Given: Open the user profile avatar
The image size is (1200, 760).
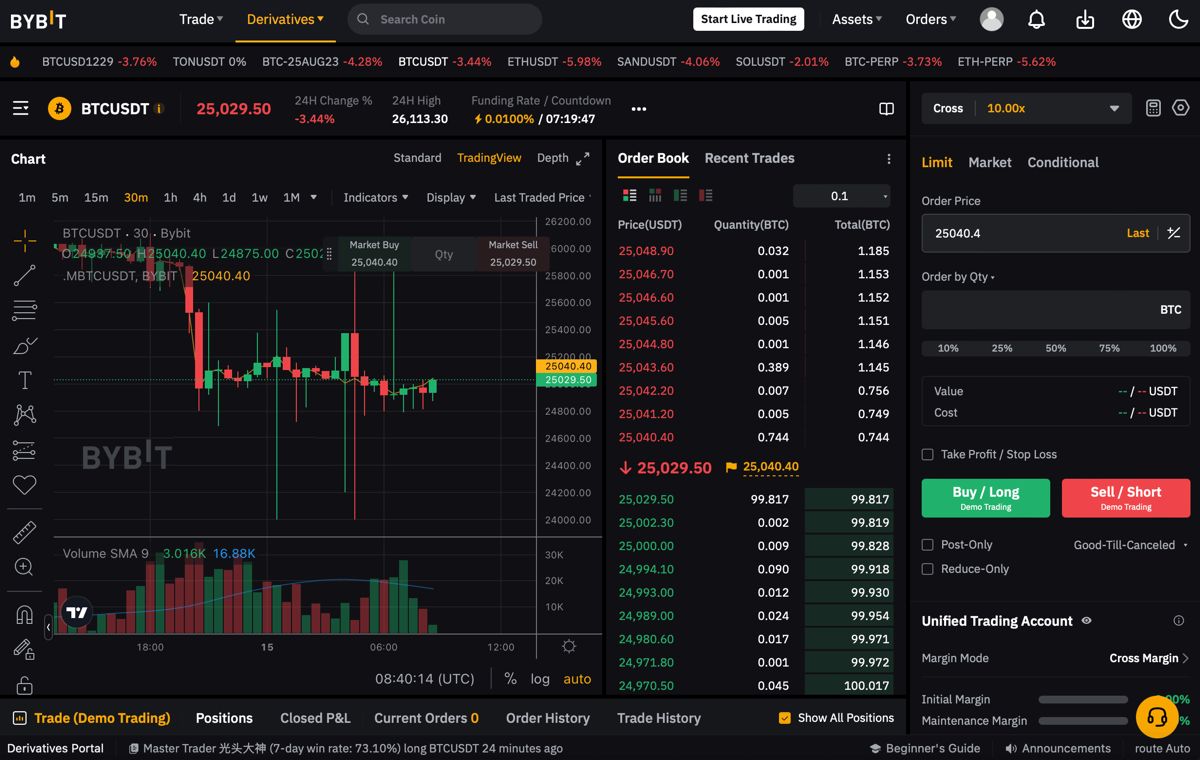Looking at the screenshot, I should pyautogui.click(x=992, y=19).
